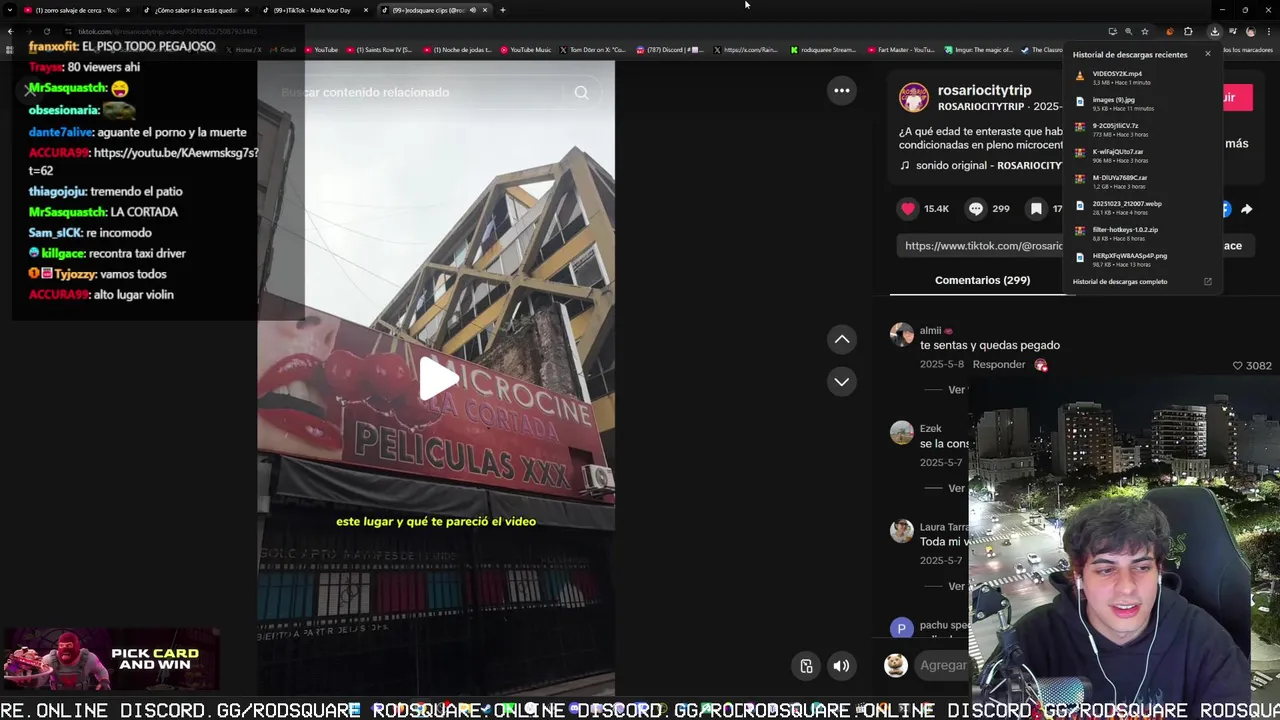This screenshot has width=1280, height=720.
Task: Click the search magnifier in related content bar
Action: (x=581, y=92)
